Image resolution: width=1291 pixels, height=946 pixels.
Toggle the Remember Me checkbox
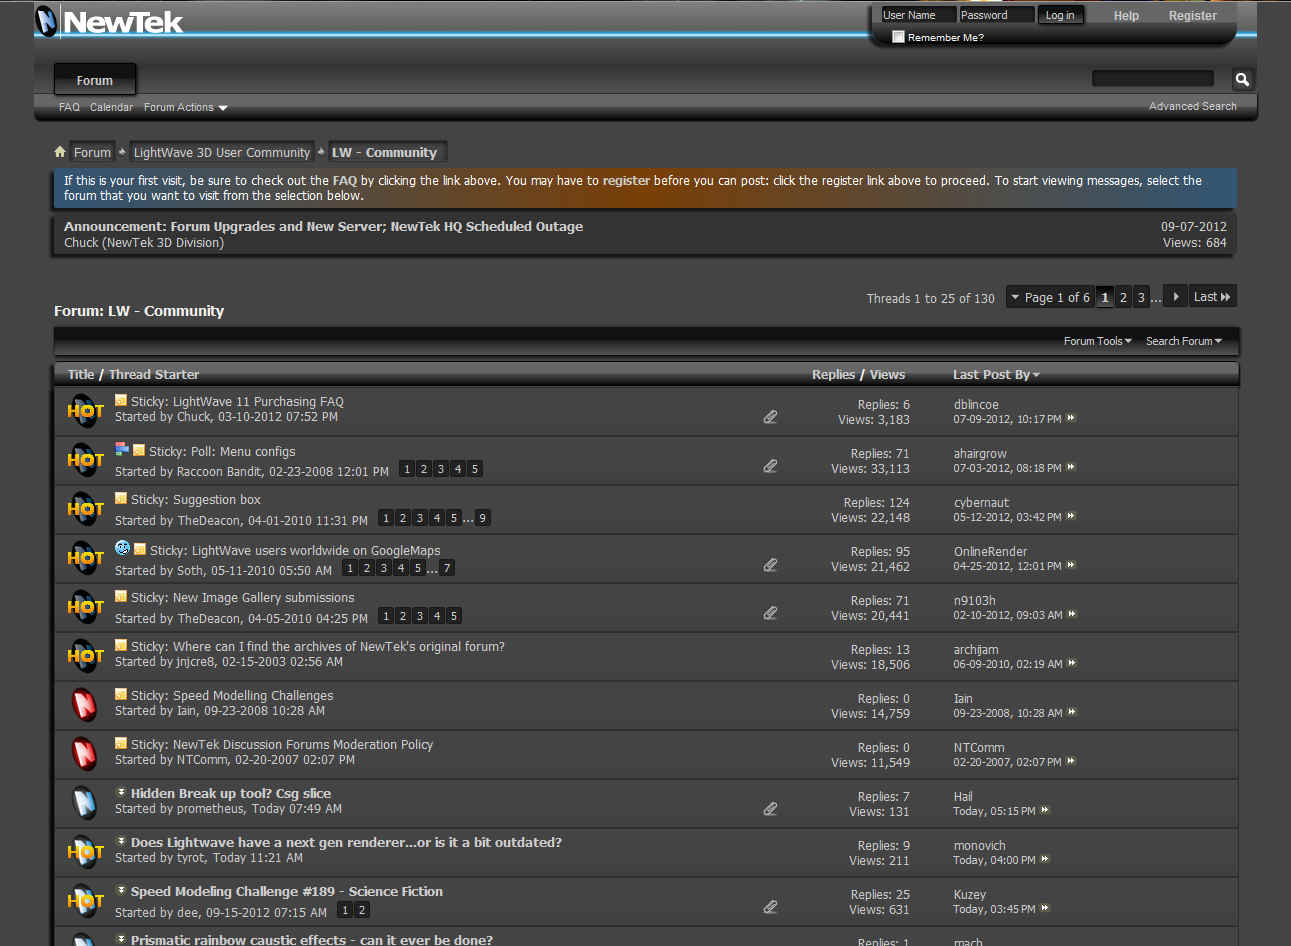898,37
